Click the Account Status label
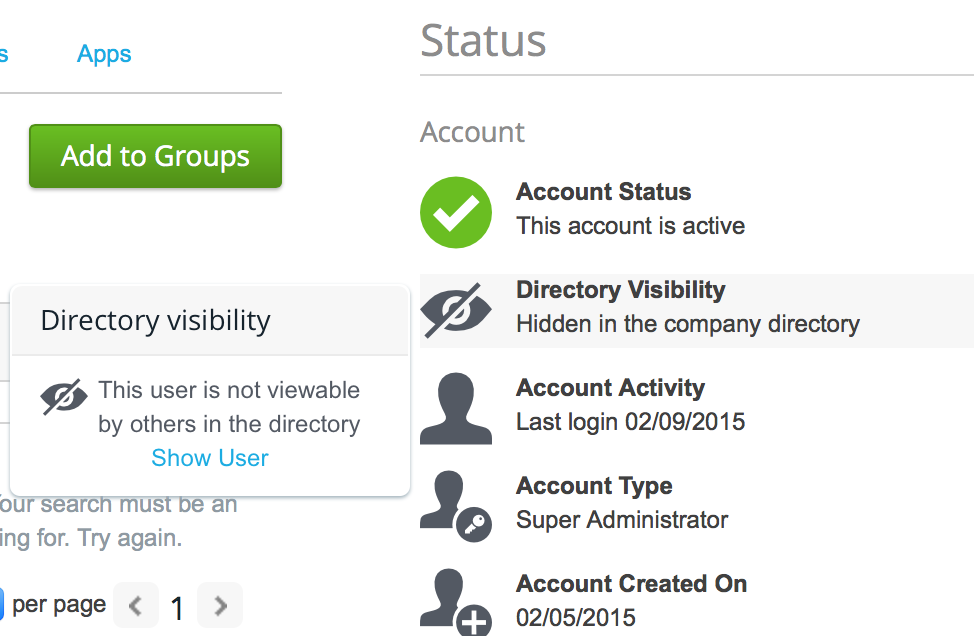The image size is (978, 636). [604, 192]
